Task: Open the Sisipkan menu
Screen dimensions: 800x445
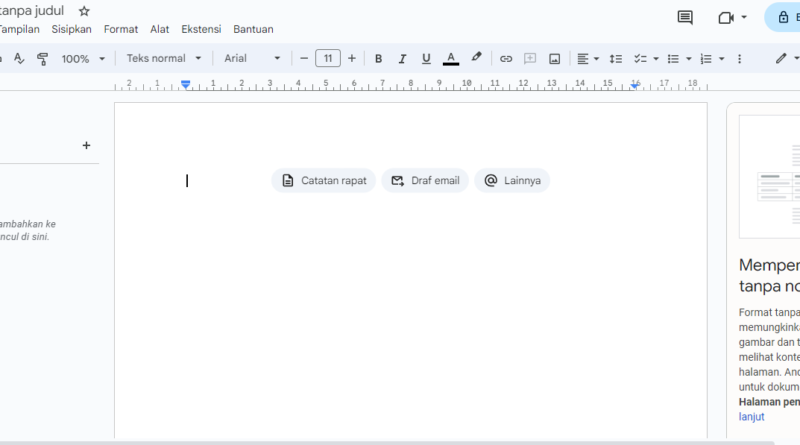Action: 71,29
